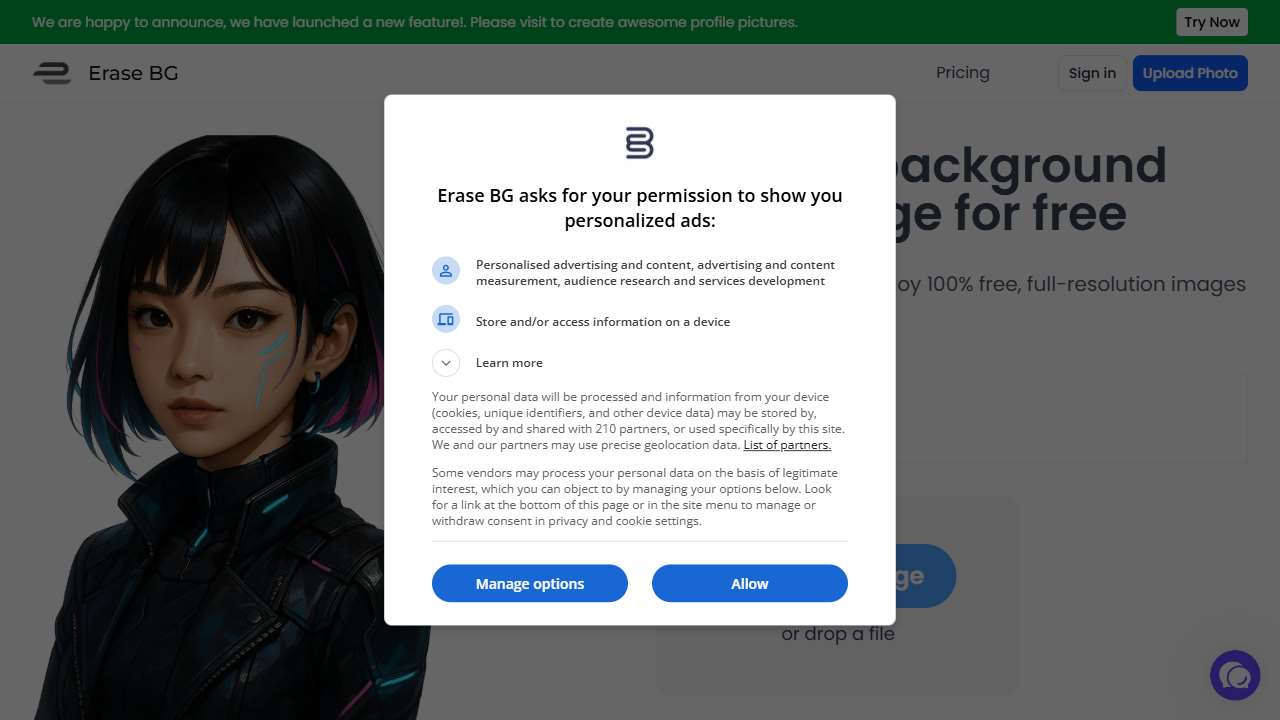Click the B logo in consent dialog
This screenshot has height=720, width=1280.
pos(639,143)
